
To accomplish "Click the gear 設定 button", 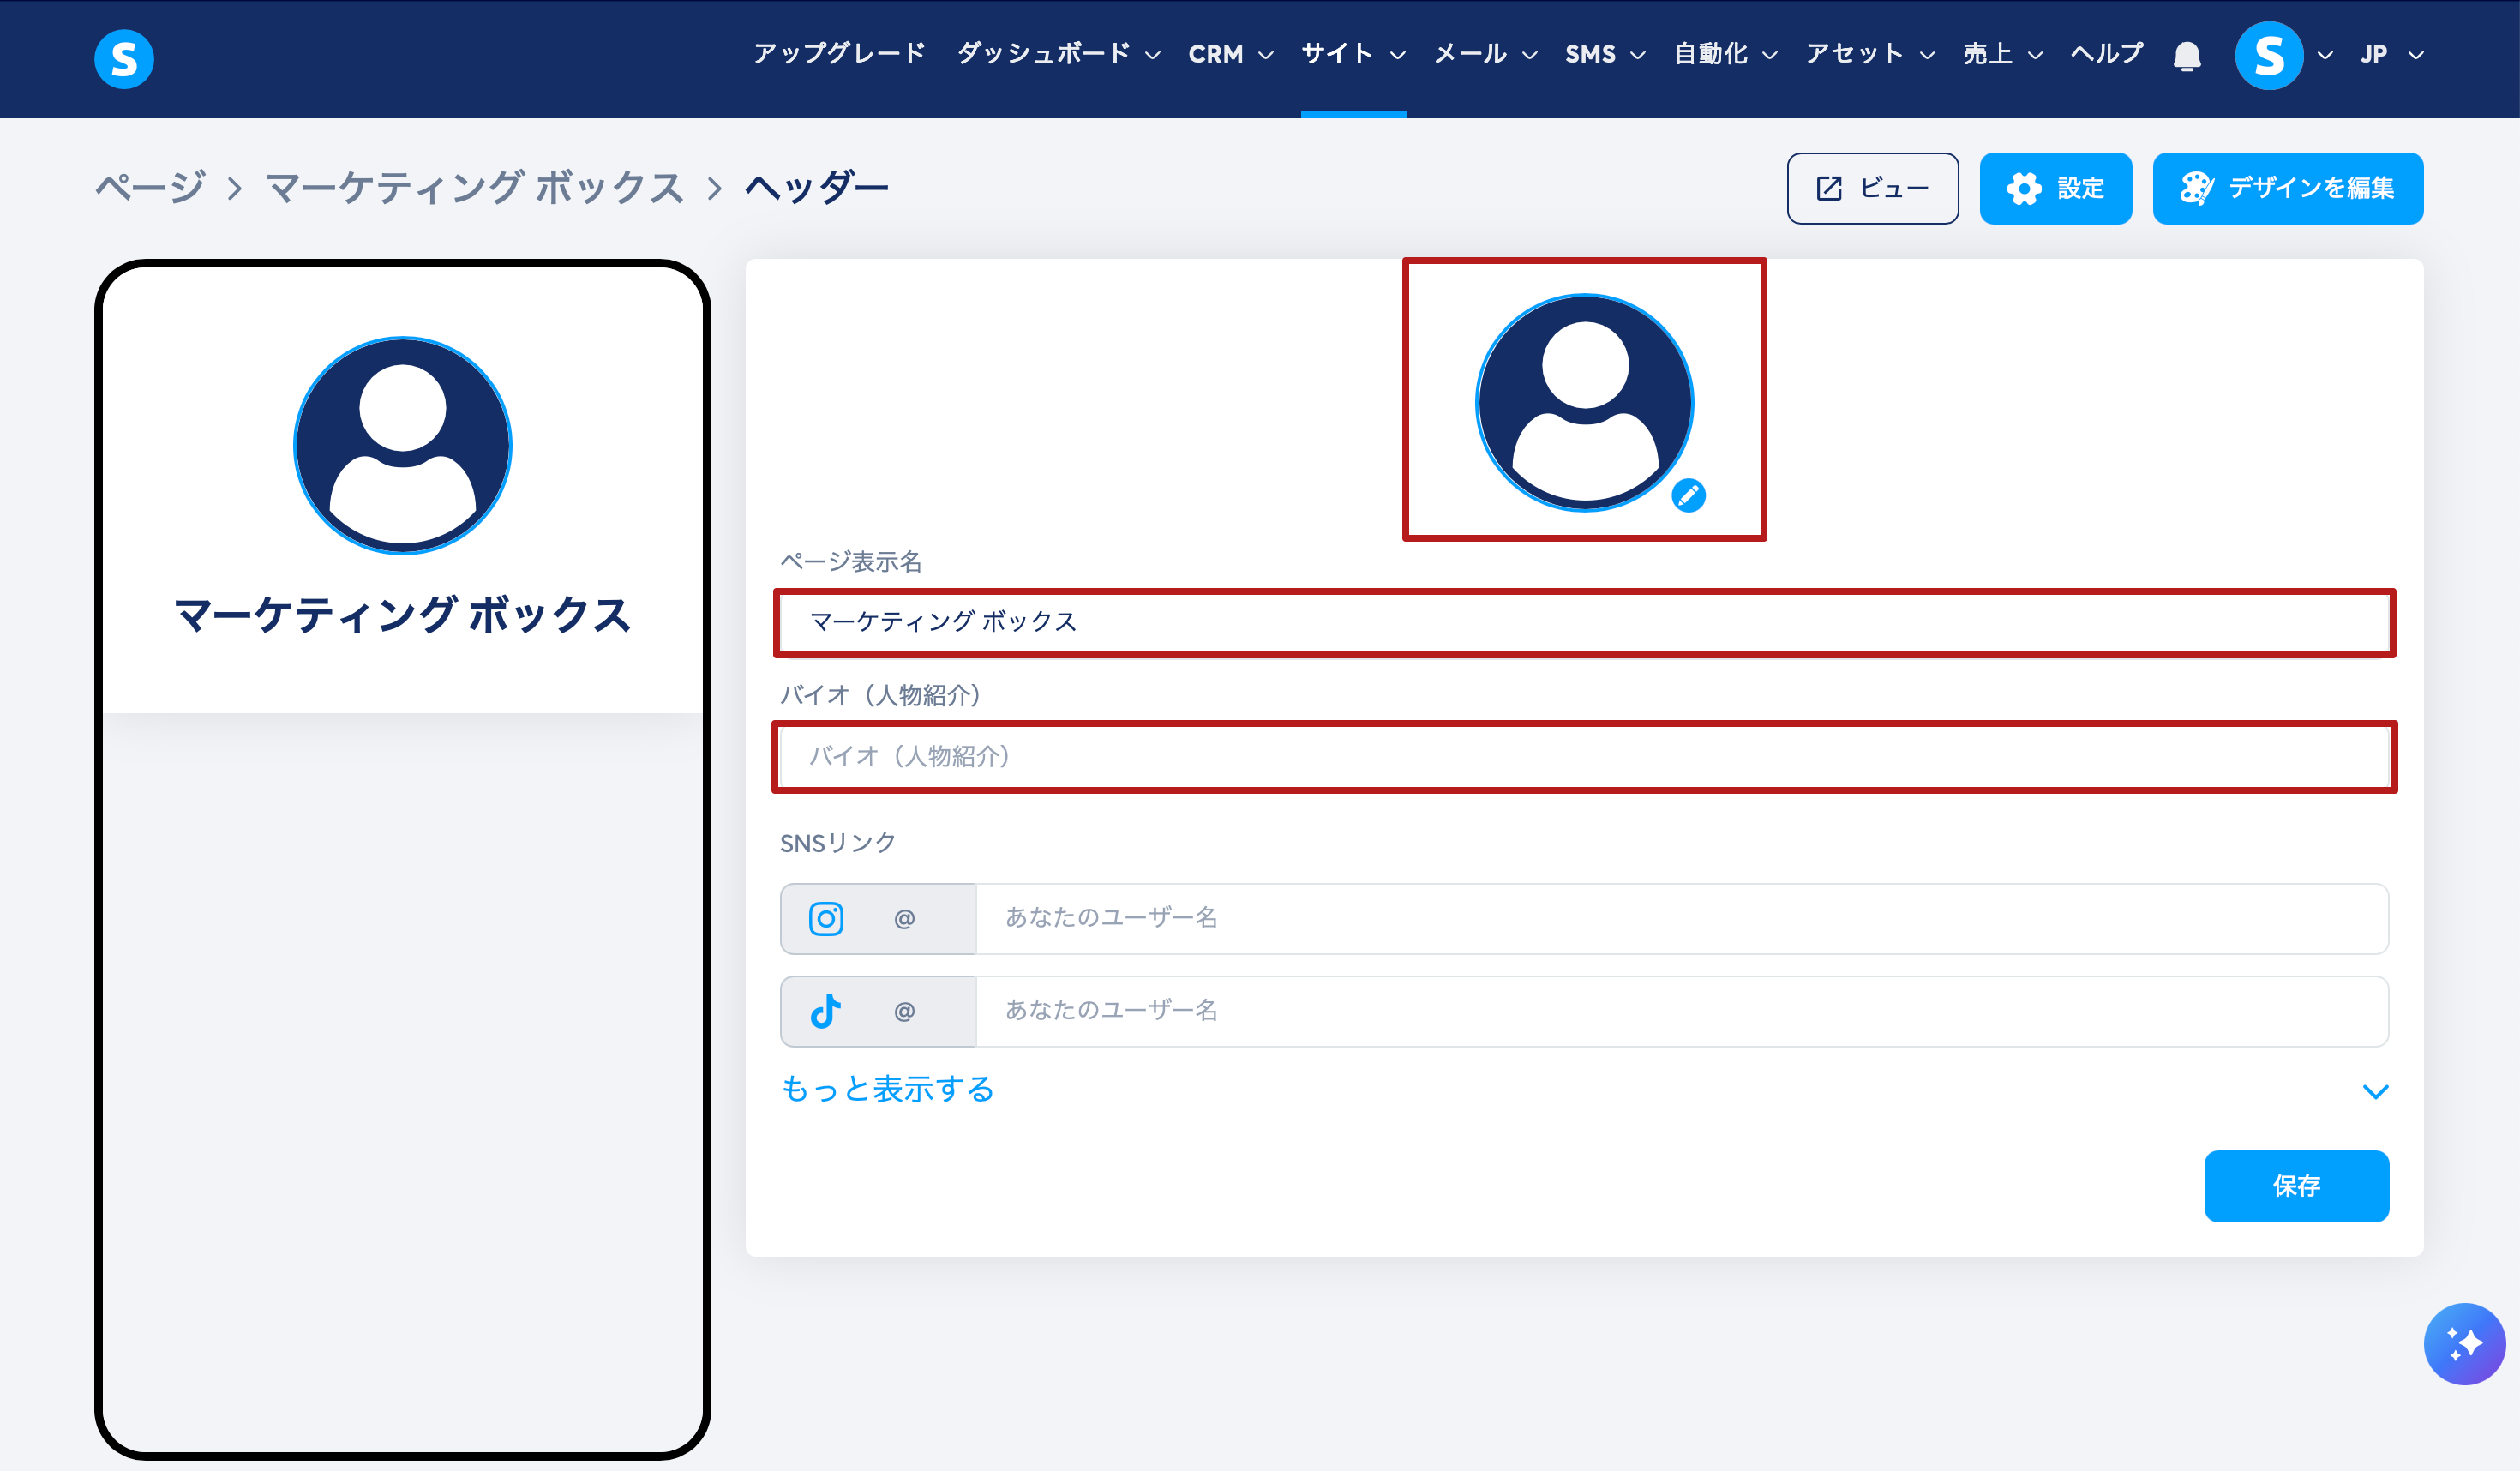I will [2055, 188].
